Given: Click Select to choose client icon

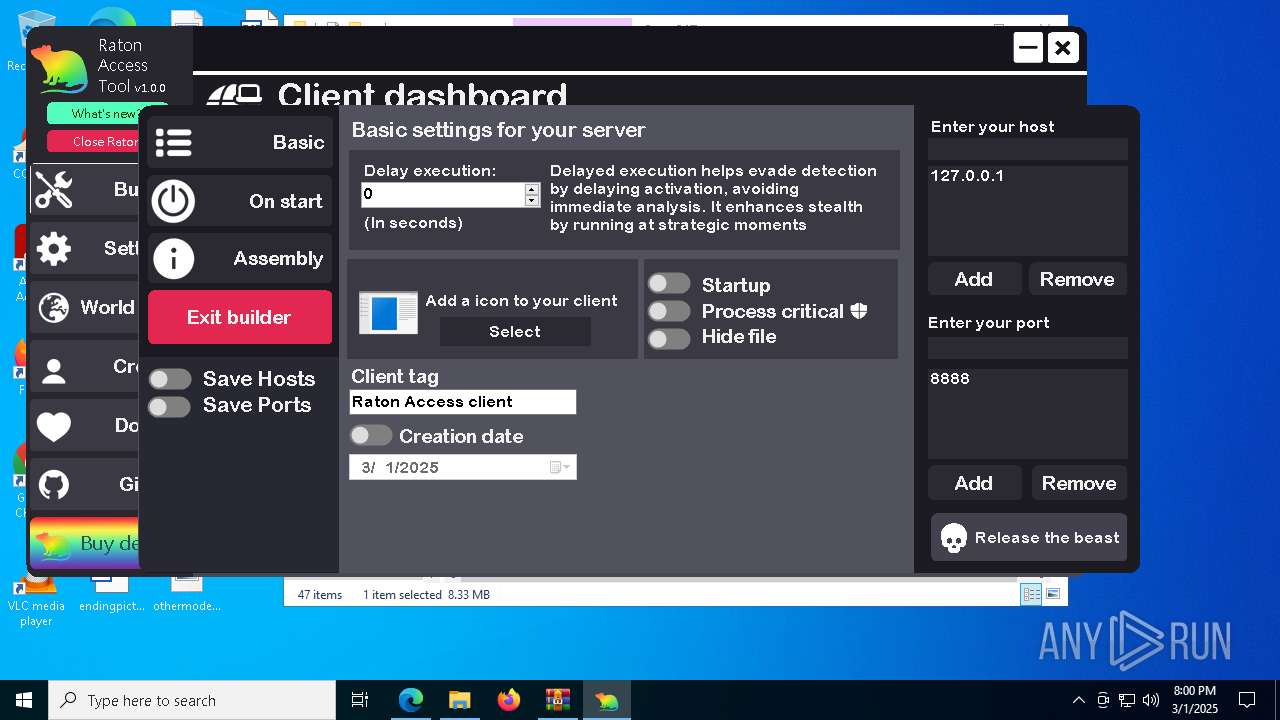Looking at the screenshot, I should click(515, 332).
